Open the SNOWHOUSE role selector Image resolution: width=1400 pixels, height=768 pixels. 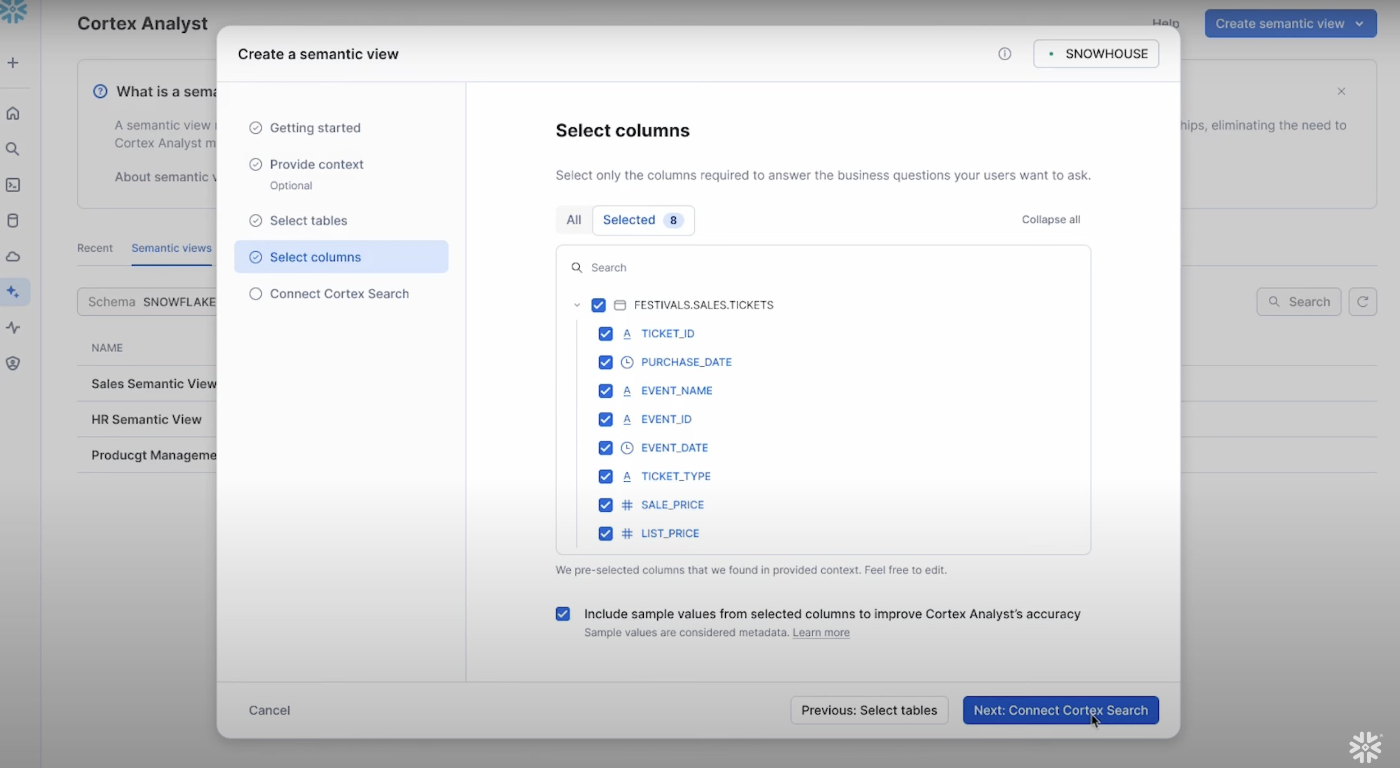pos(1096,54)
